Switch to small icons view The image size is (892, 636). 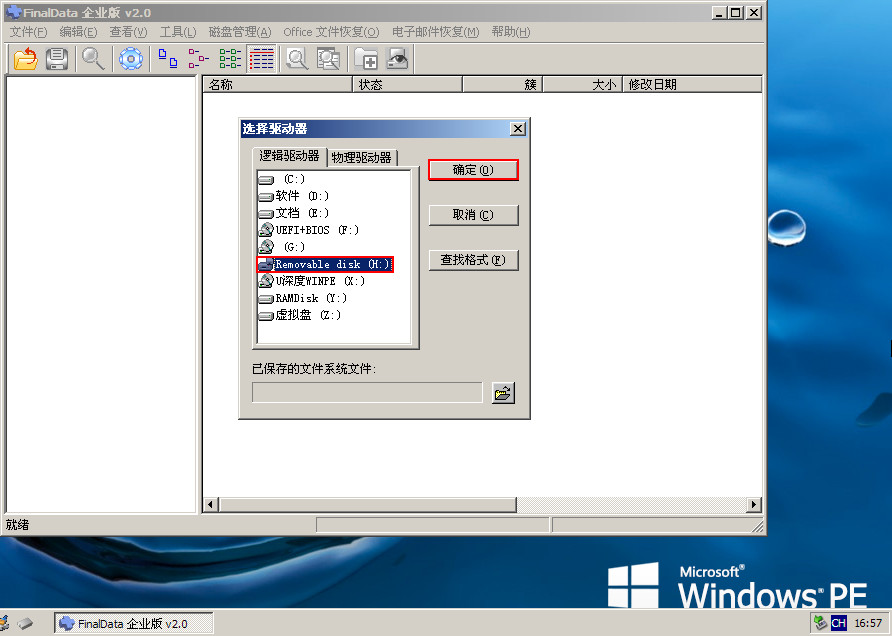click(199, 59)
